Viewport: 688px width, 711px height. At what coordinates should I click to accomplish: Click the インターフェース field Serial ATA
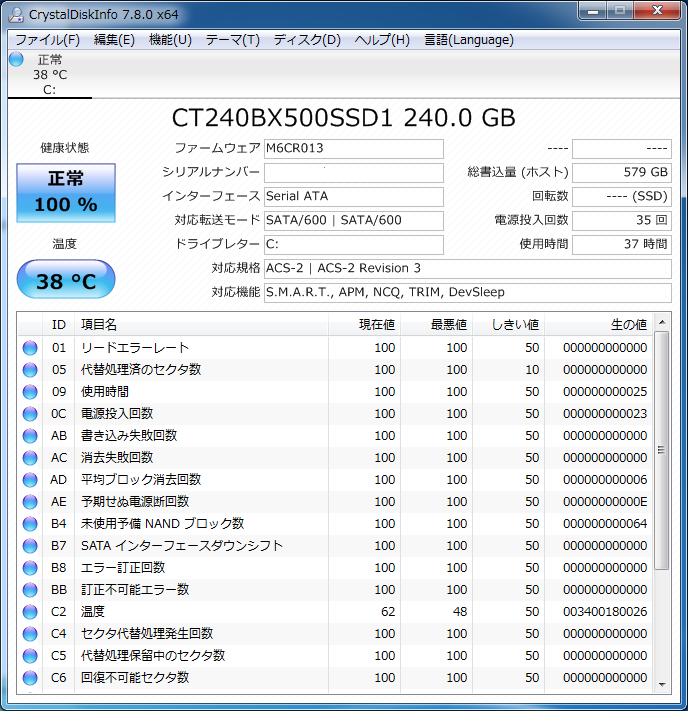(x=354, y=197)
